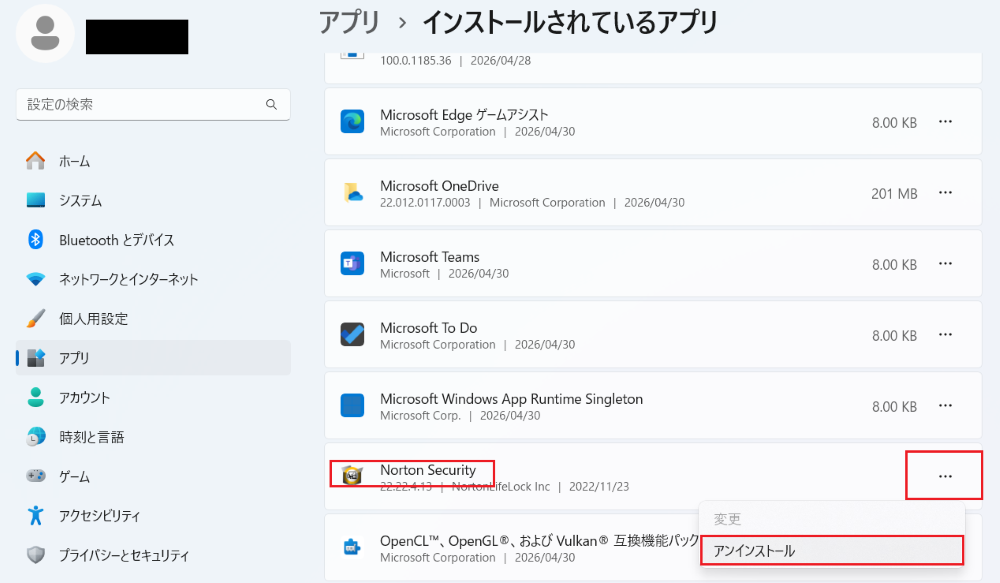The image size is (1000, 583).
Task: Click the アクセシビリティ figure icon
Action: [x=36, y=515]
